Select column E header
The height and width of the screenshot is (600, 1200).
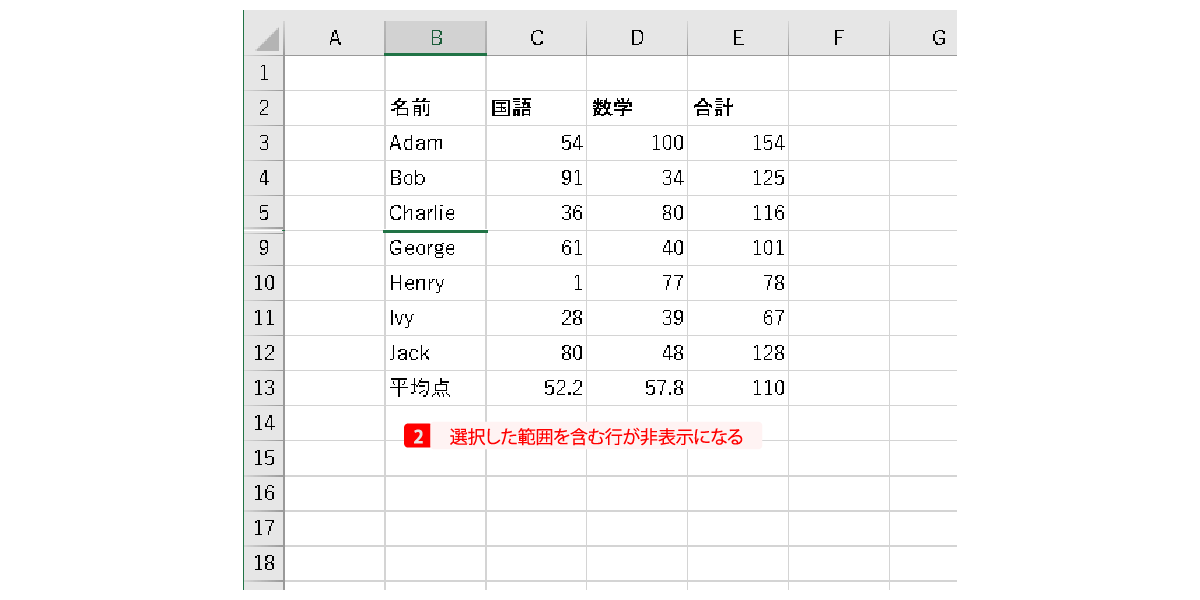pos(738,38)
